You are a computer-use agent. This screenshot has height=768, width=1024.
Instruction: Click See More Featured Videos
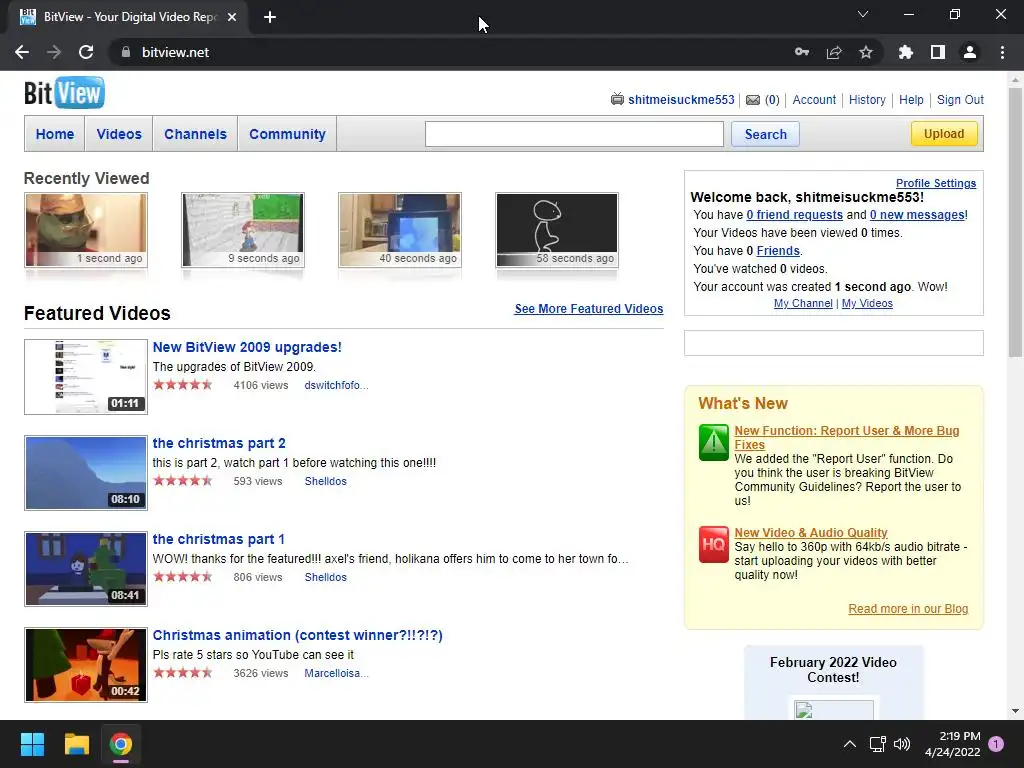588,309
